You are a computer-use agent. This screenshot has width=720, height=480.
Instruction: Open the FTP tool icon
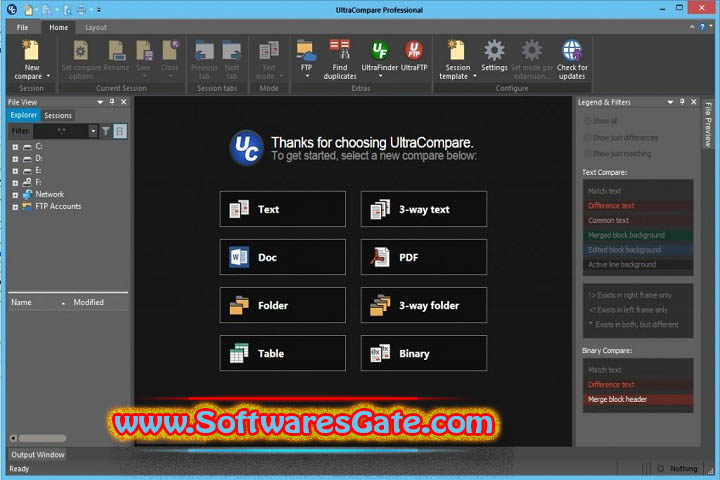tap(306, 51)
